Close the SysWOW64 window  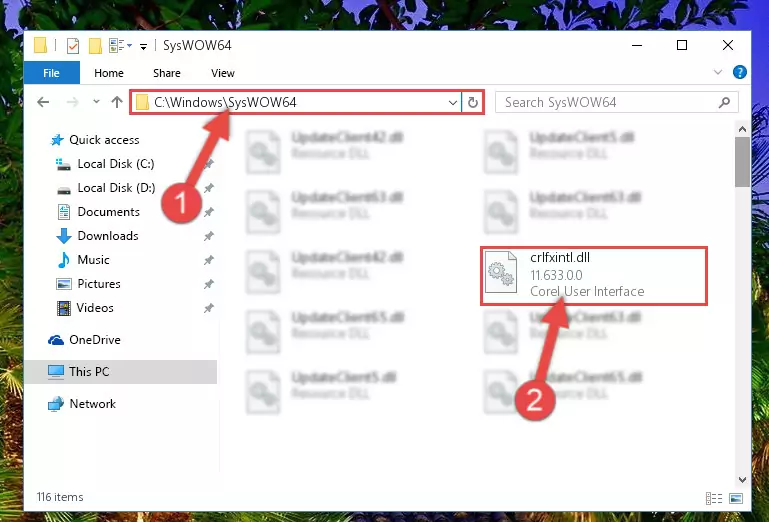pos(728,46)
